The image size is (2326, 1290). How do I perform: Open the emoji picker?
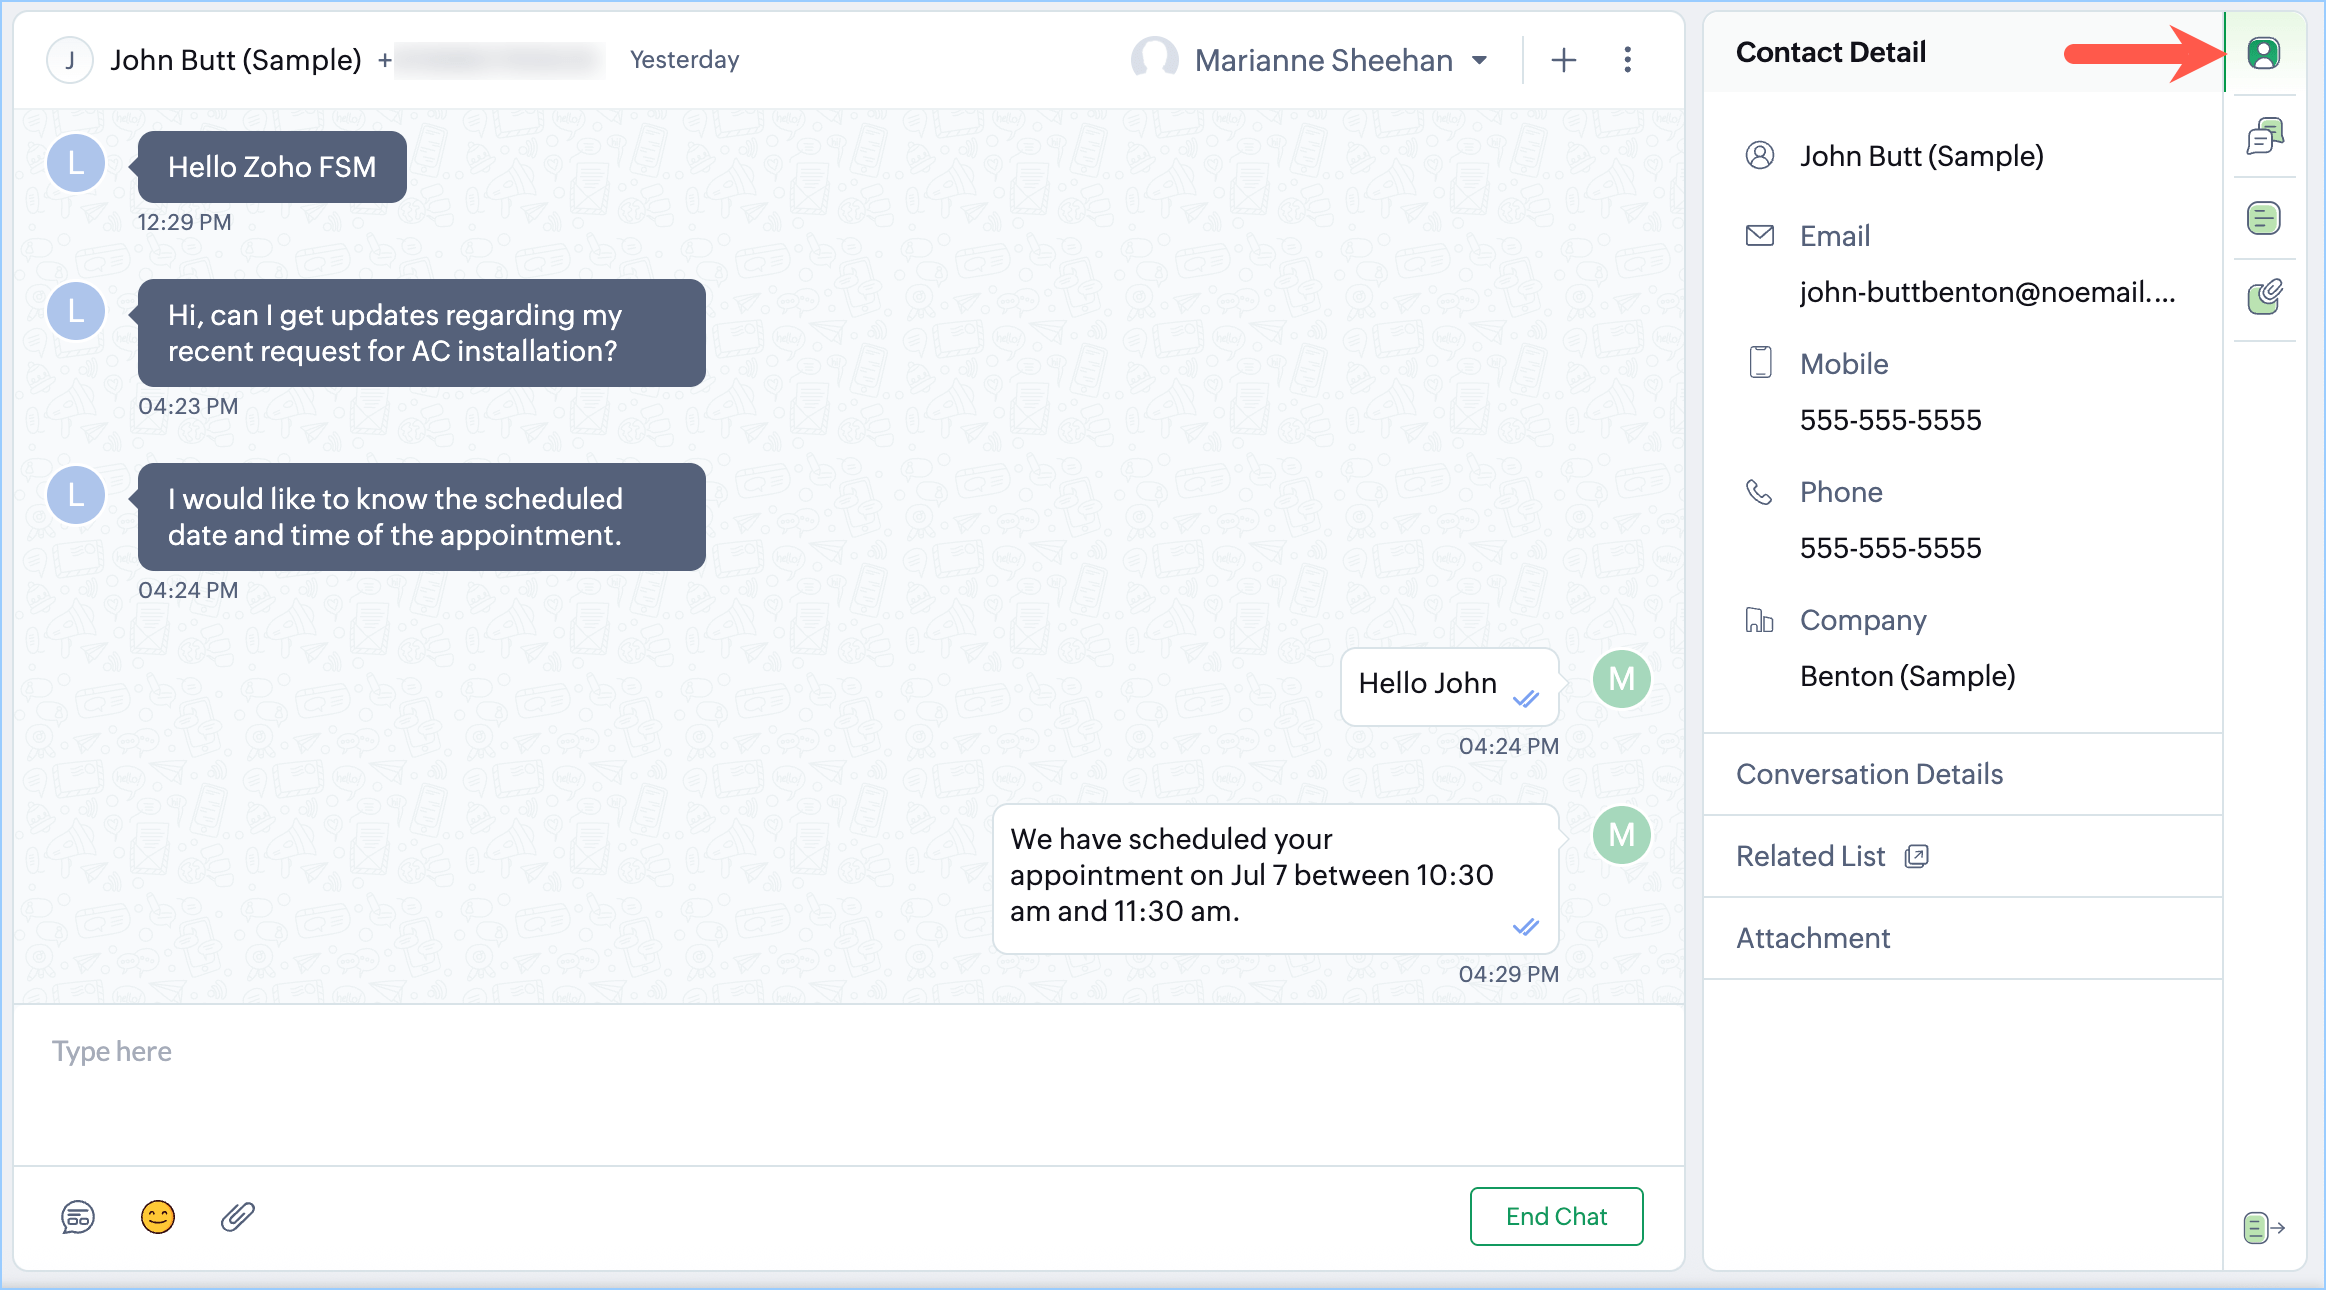tap(158, 1217)
